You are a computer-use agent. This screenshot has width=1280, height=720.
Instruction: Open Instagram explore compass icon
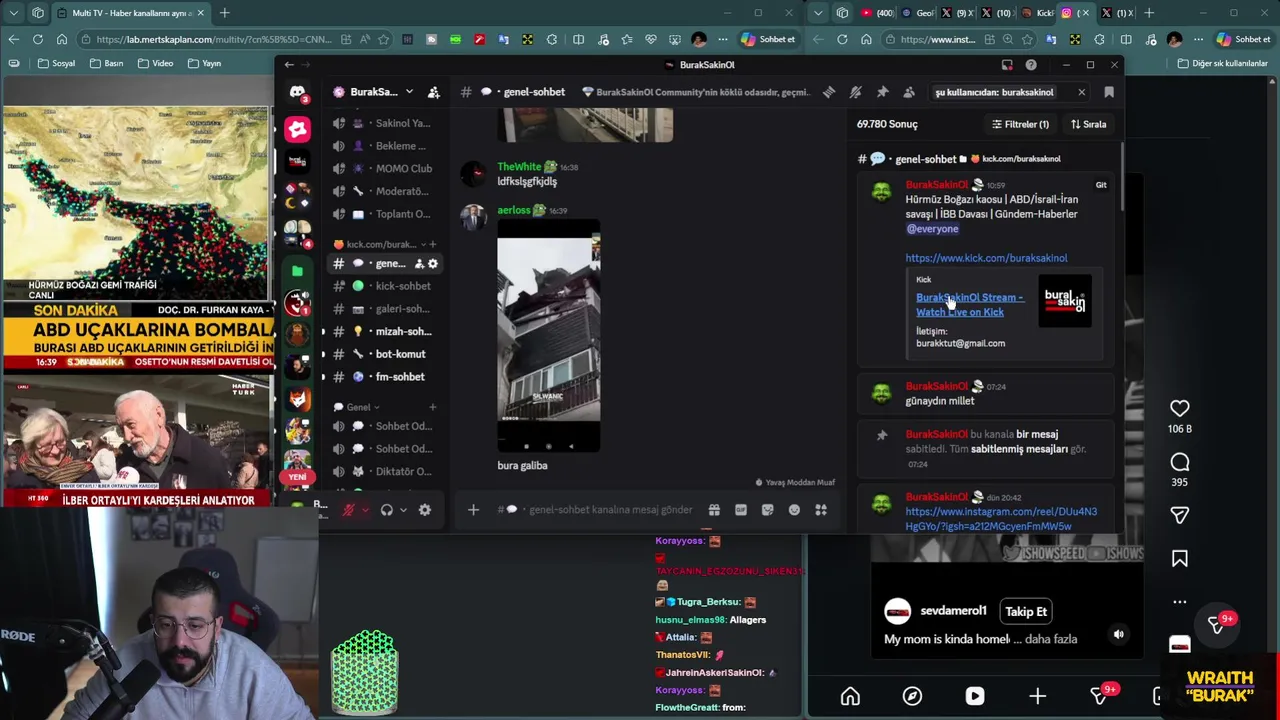912,696
